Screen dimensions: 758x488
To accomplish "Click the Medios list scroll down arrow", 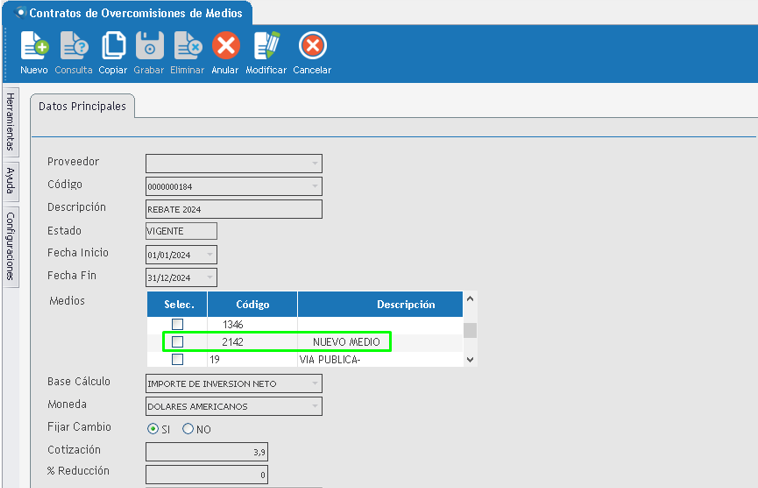I will tap(470, 359).
